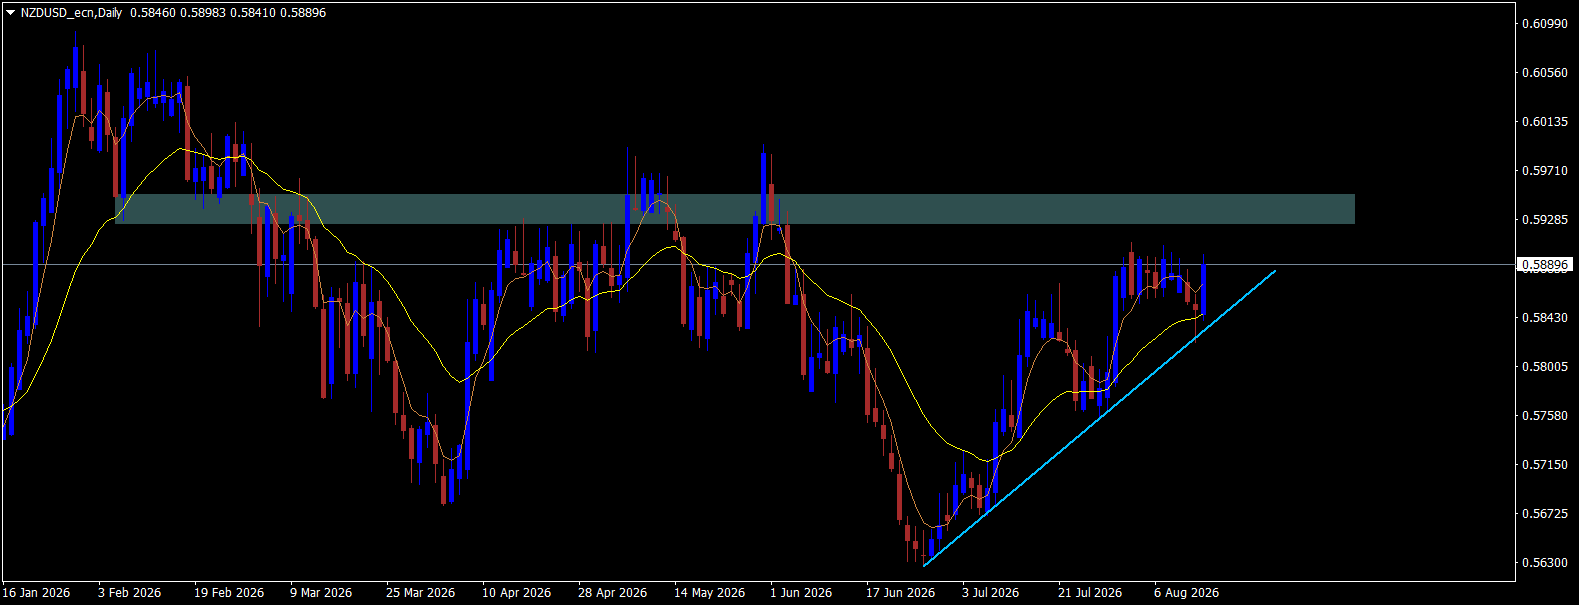Click the 0.60135 price scale label
Image resolution: width=1579 pixels, height=605 pixels.
1544,122
